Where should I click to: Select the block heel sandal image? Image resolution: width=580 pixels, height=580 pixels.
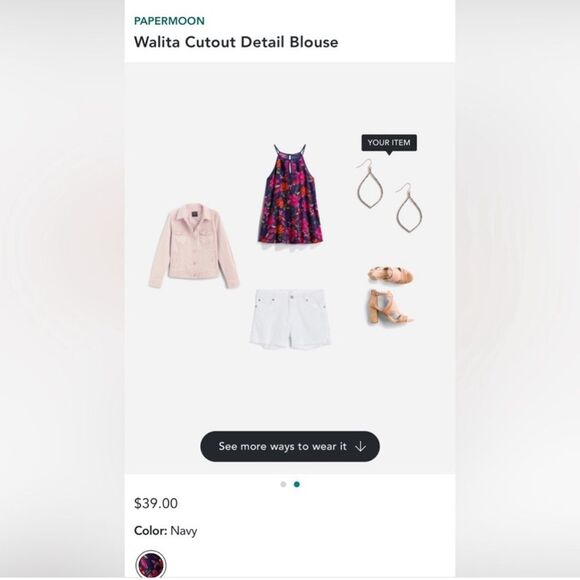click(x=390, y=307)
